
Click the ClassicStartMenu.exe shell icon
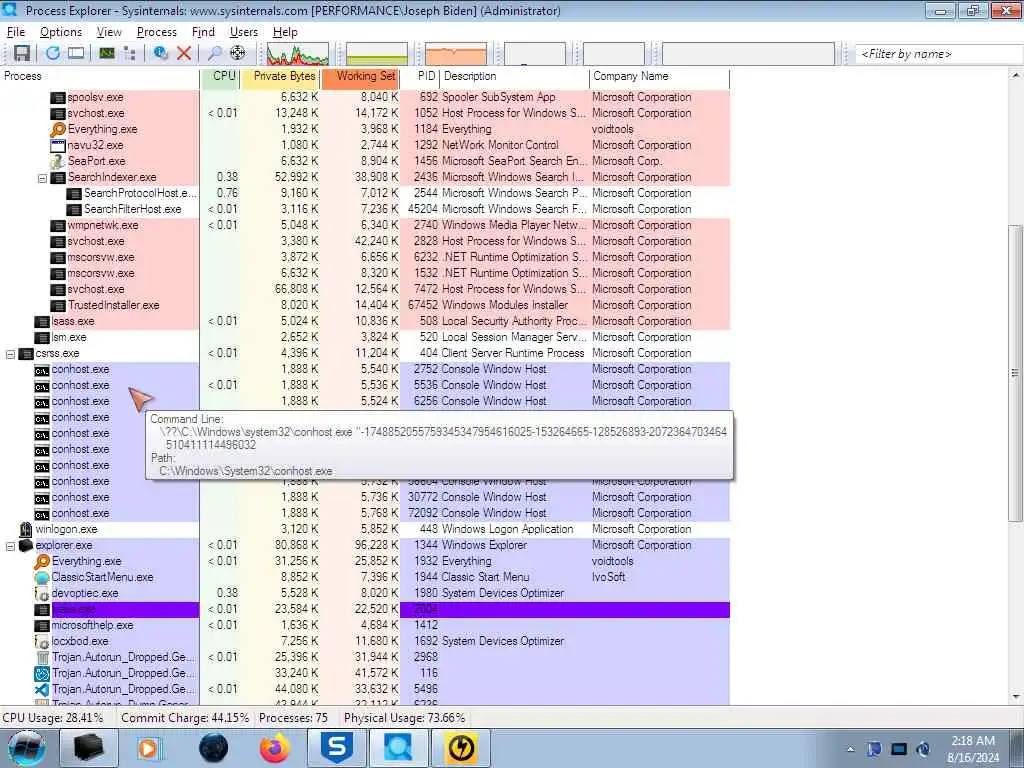click(x=42, y=577)
